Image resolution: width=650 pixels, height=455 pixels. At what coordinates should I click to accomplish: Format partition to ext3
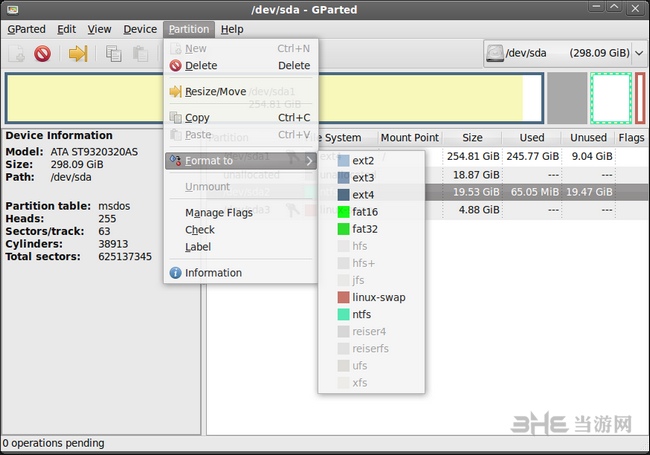point(371,177)
